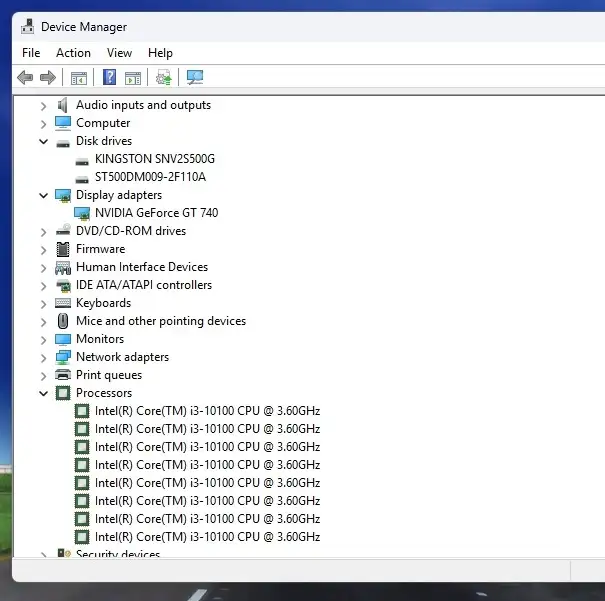The width and height of the screenshot is (605, 601).
Task: Open the View menu
Action: (119, 53)
